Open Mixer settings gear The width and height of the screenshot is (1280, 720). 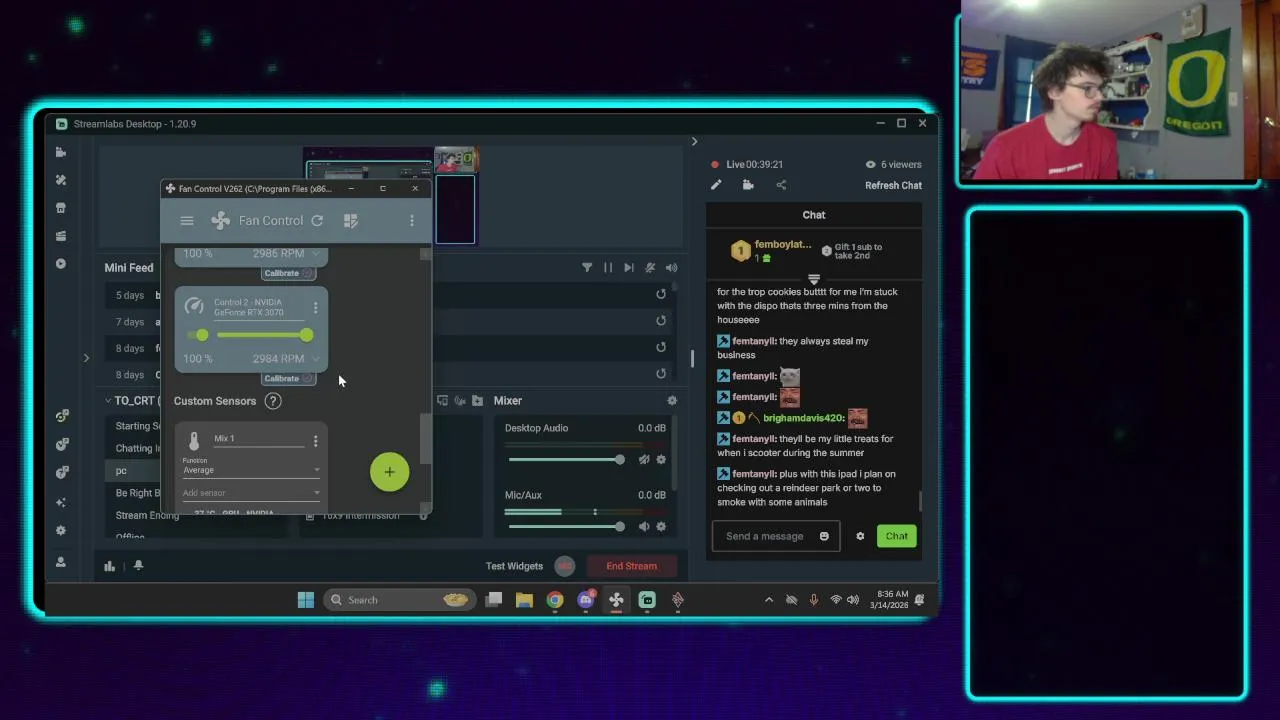click(672, 401)
